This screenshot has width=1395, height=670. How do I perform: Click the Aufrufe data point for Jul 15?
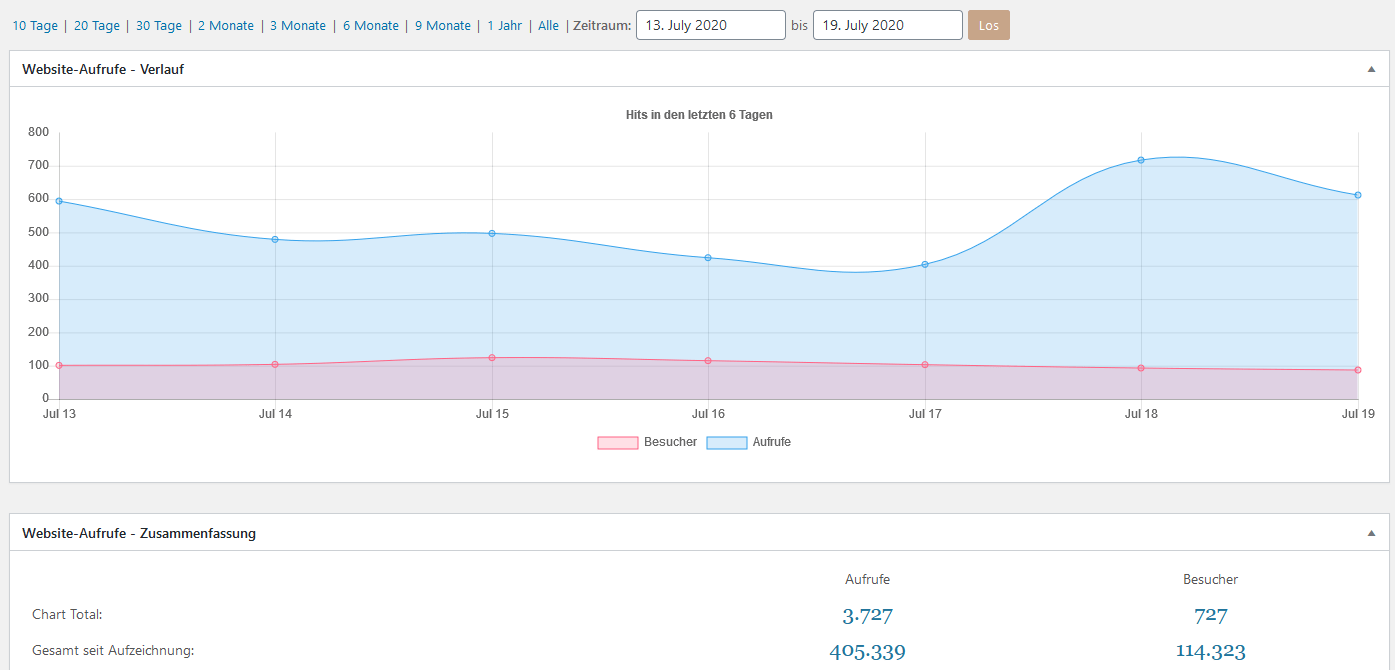pyautogui.click(x=492, y=233)
